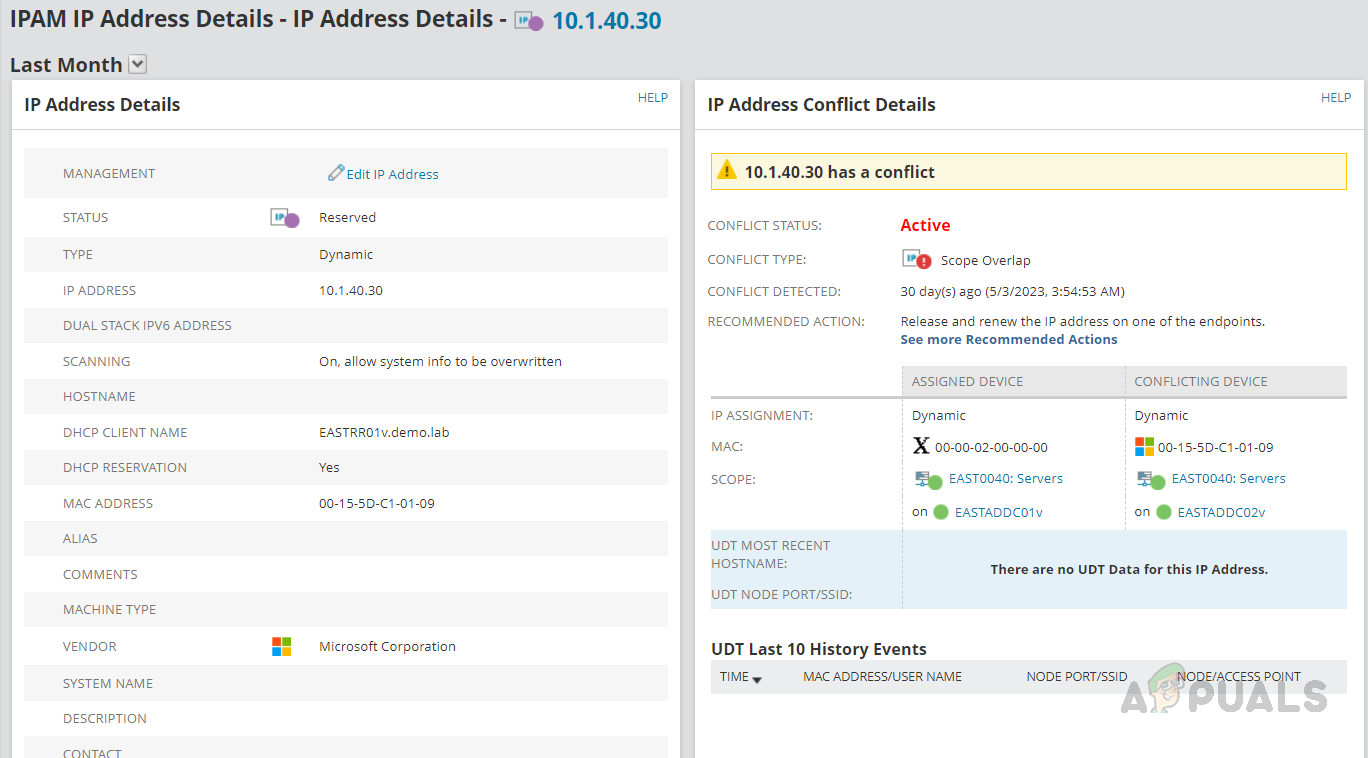Open HELP in IP Address Details panel
The image size is (1368, 758).
pyautogui.click(x=652, y=98)
